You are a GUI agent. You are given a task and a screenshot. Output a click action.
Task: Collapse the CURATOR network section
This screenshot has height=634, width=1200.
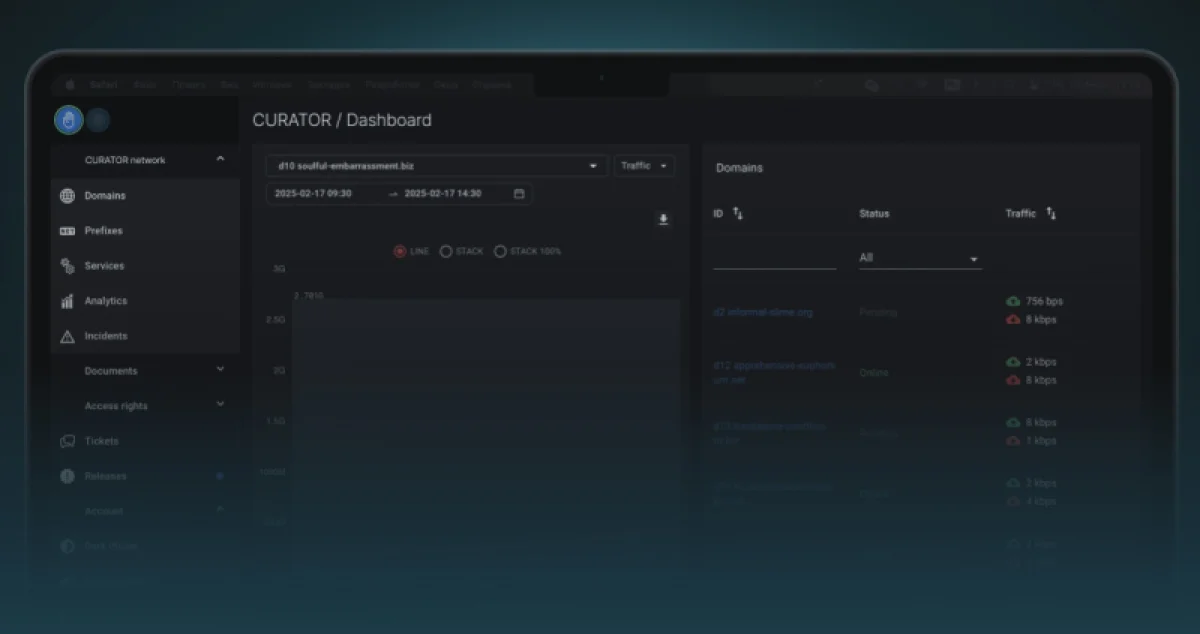(220, 159)
